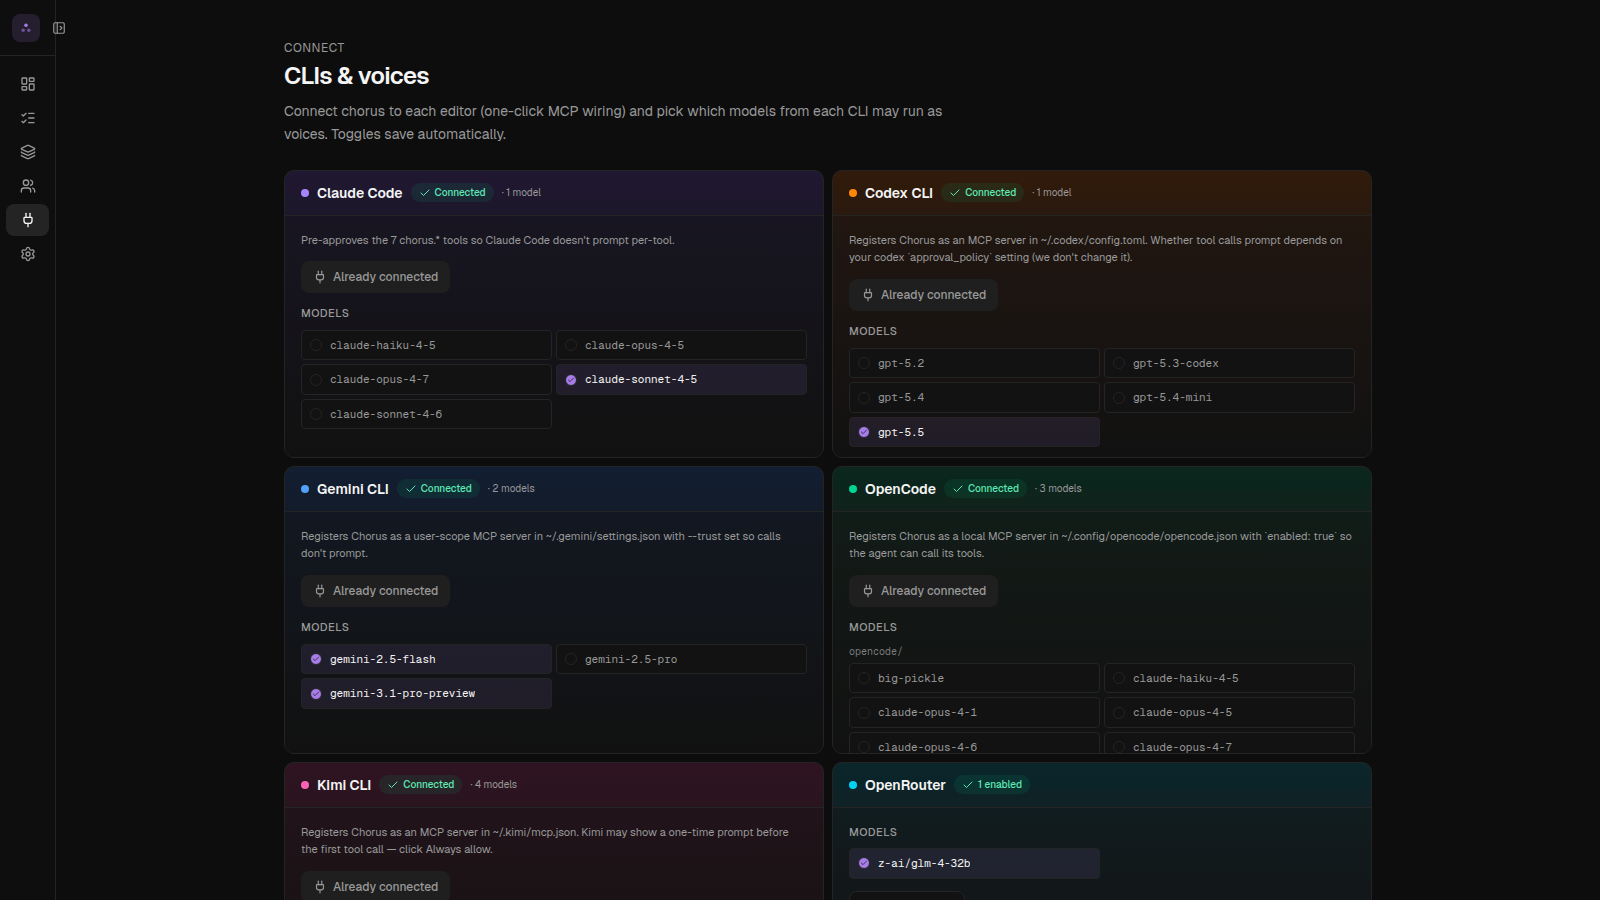Click the Connected badge beside OpenCode
The width and height of the screenshot is (1600, 900).
tap(986, 489)
